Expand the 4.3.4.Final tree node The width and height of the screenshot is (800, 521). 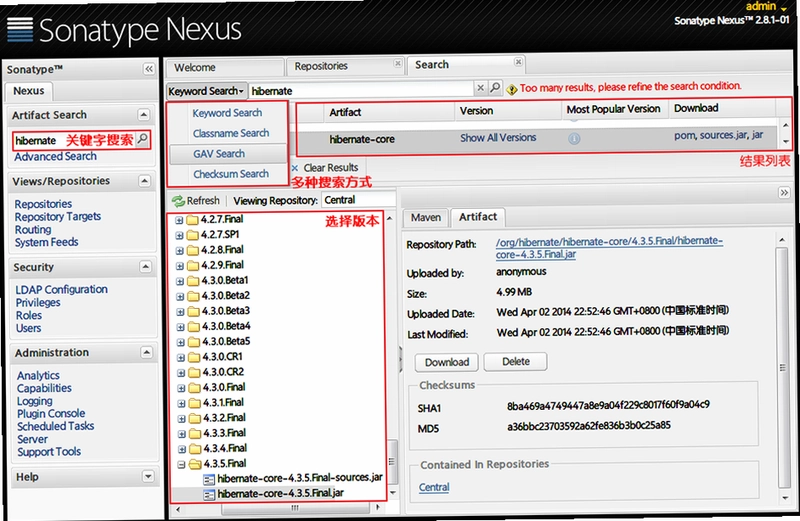[182, 449]
